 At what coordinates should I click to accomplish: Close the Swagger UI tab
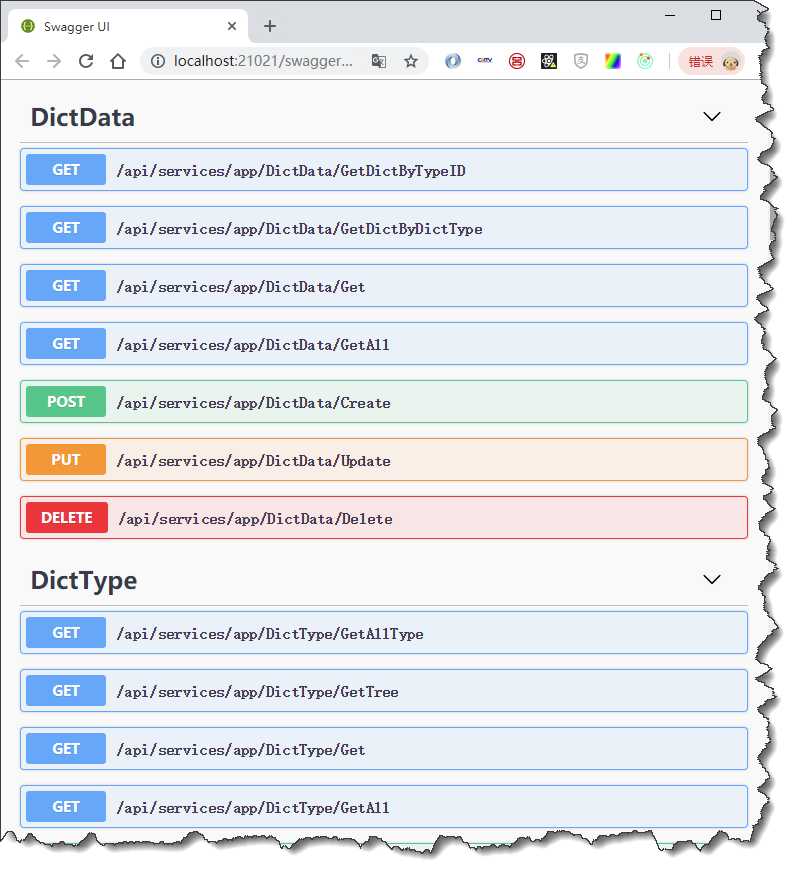(x=232, y=26)
